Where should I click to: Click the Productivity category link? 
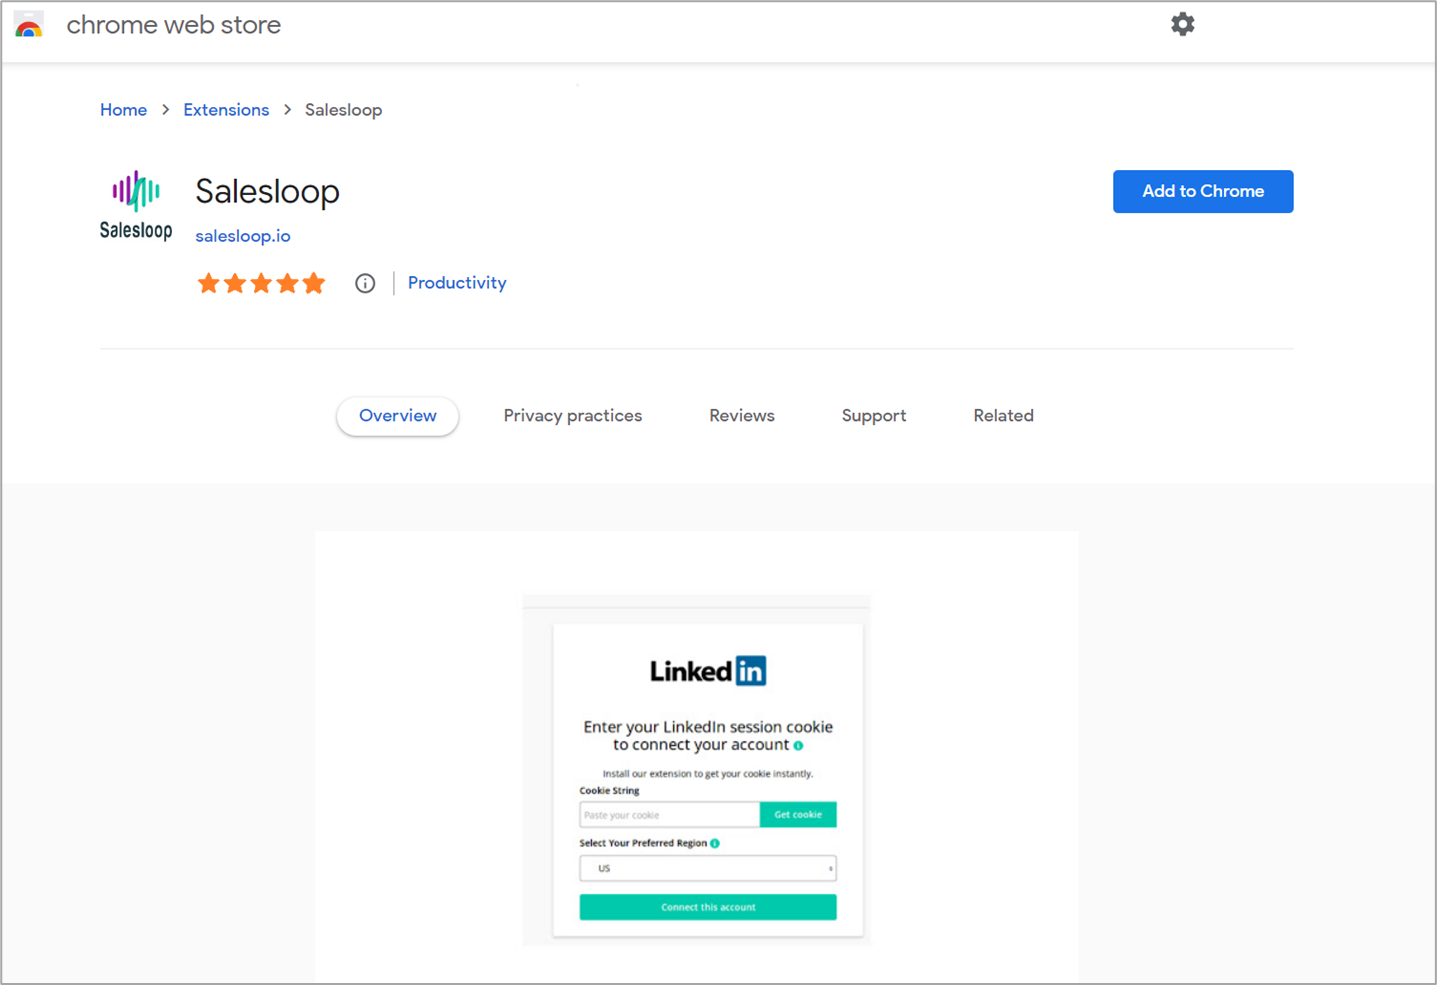456,283
